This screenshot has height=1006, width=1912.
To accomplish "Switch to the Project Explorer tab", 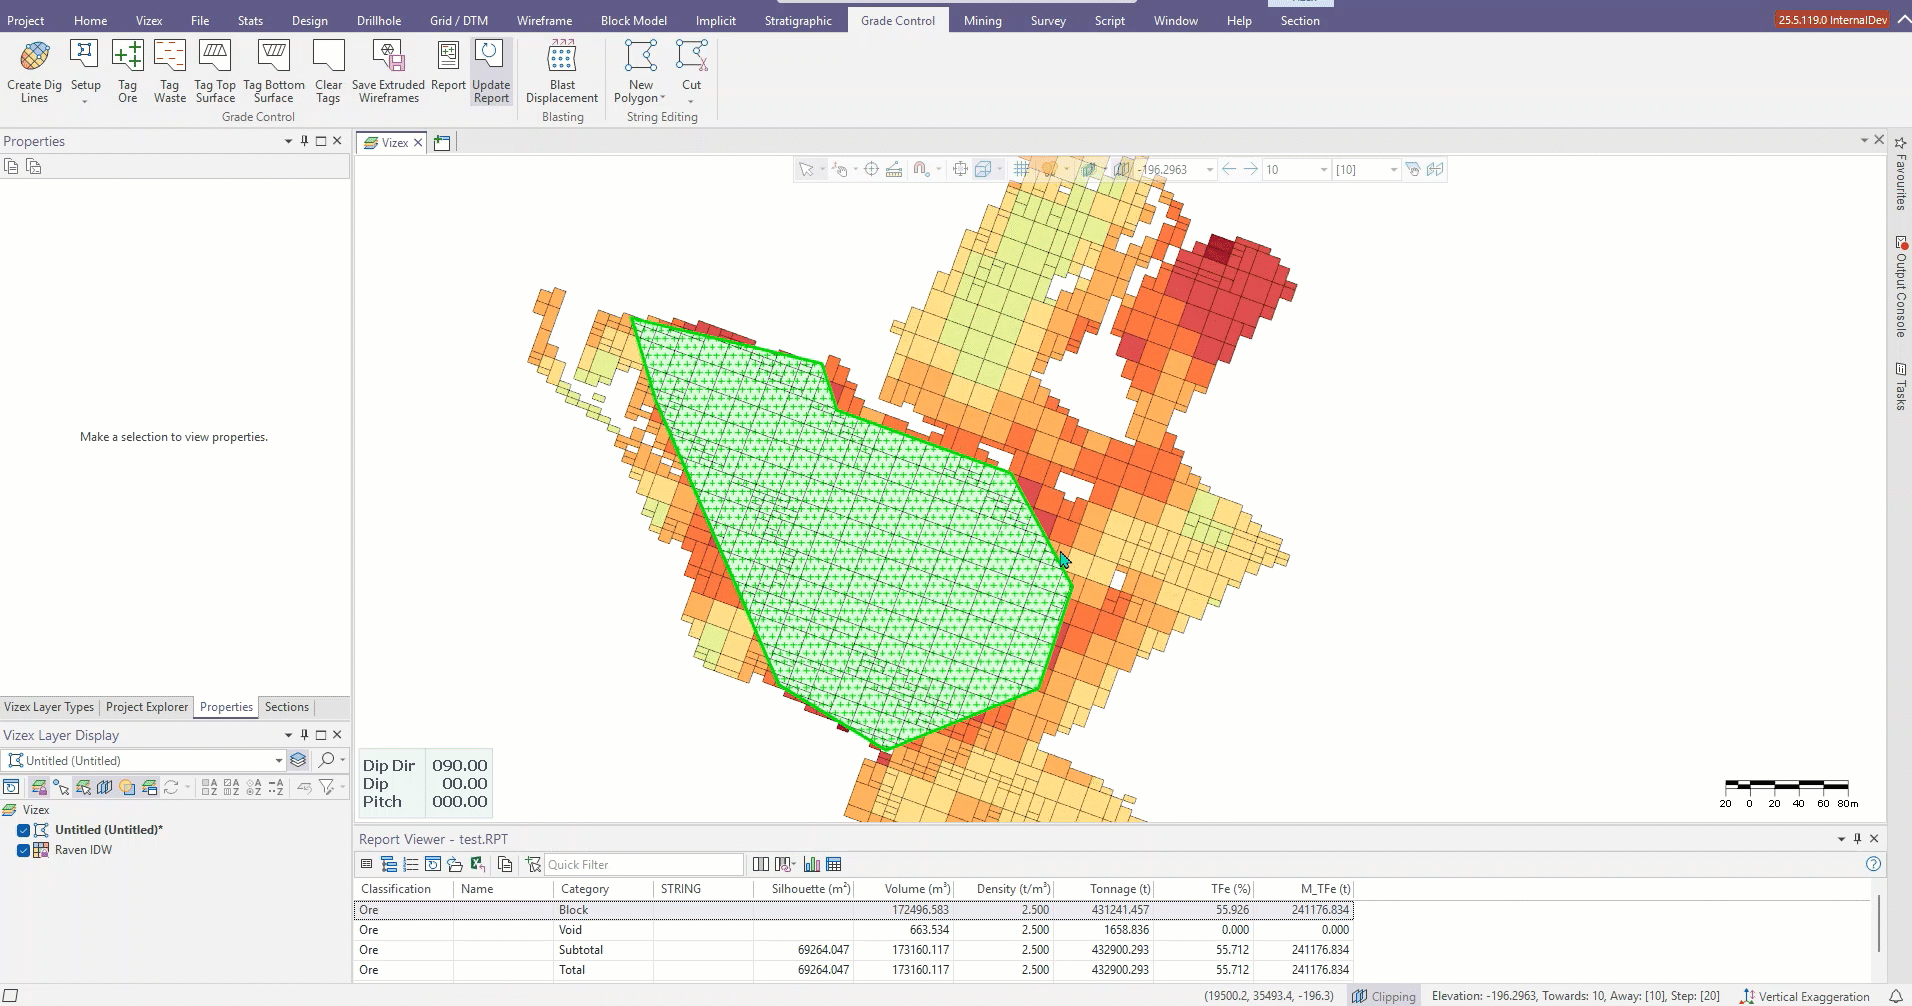I will coord(147,707).
